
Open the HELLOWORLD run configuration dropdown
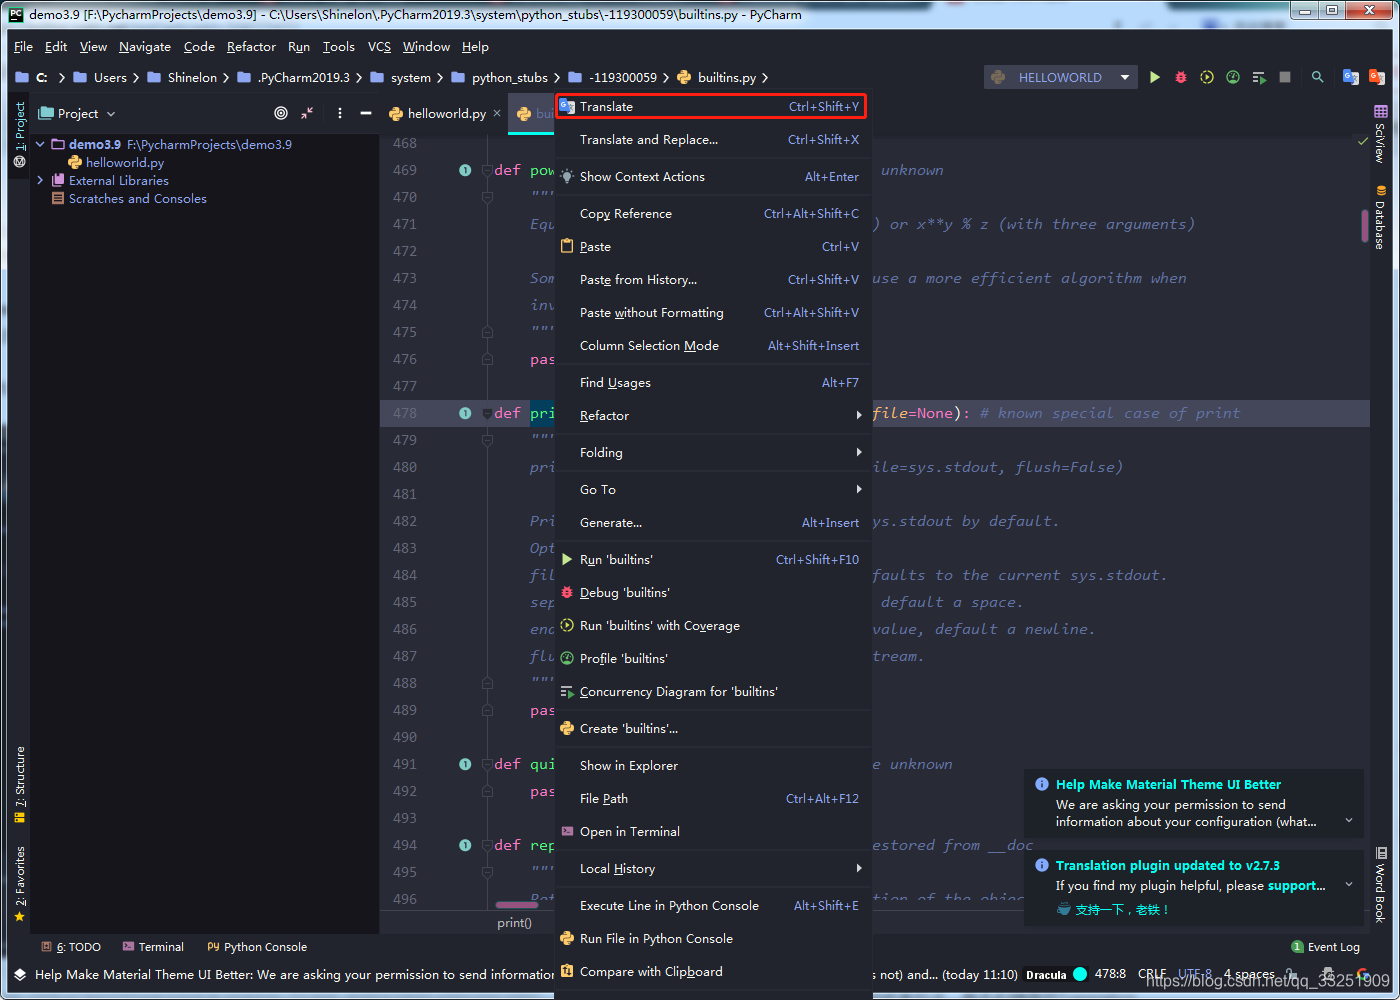tap(1061, 77)
